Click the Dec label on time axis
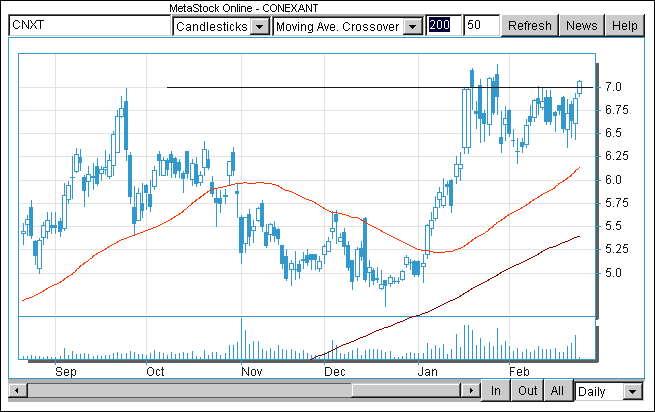 point(335,371)
